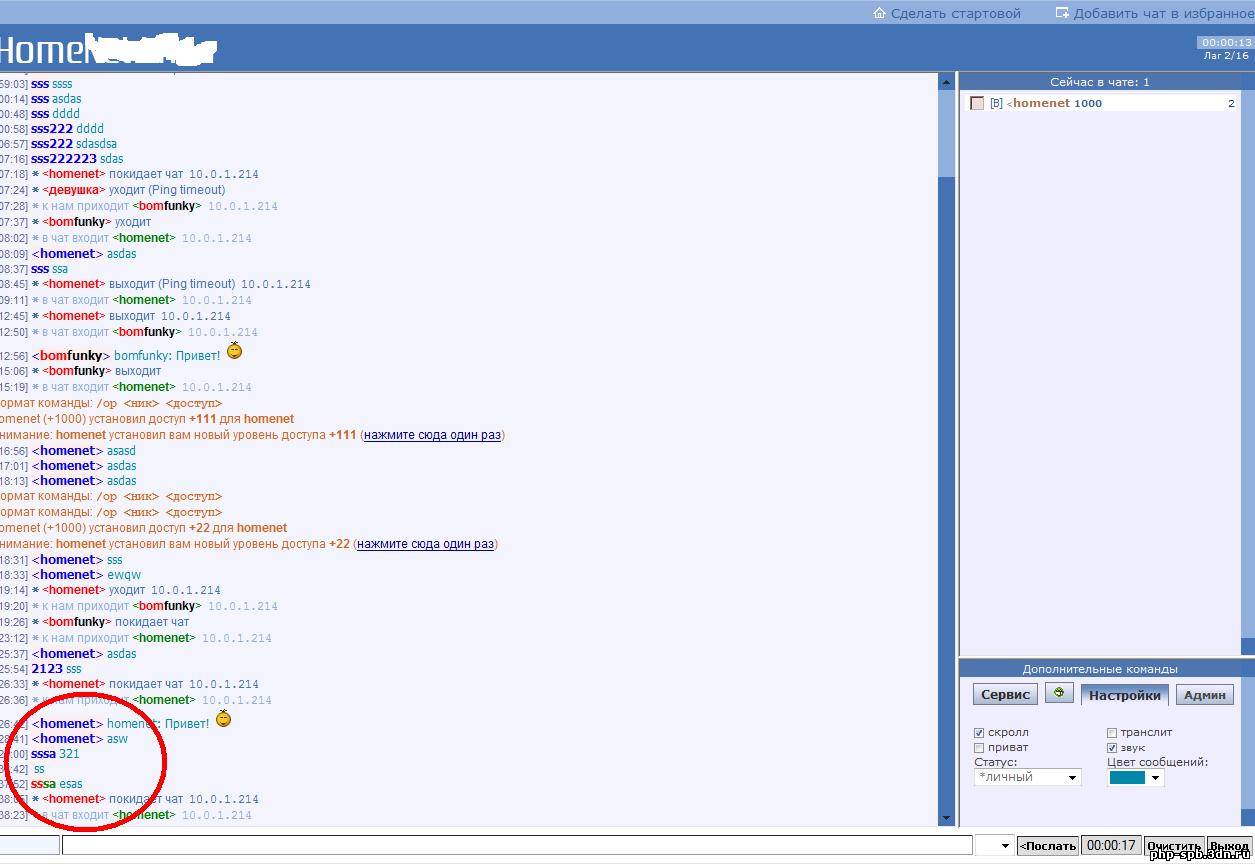Click the square icon beside homenet 1000 in user list
Viewport: 1255px width, 864px height.
click(977, 103)
